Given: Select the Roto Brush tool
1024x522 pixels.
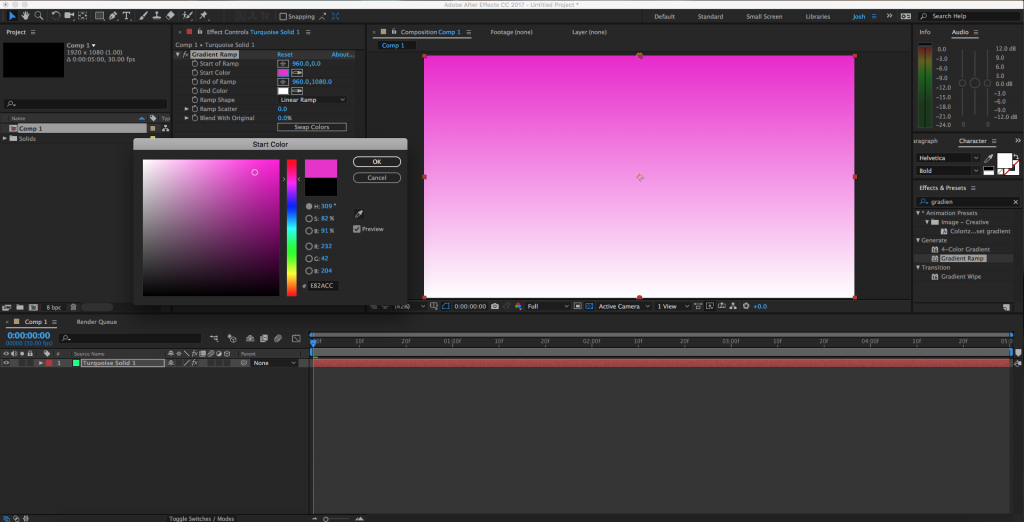Looking at the screenshot, I should click(187, 16).
